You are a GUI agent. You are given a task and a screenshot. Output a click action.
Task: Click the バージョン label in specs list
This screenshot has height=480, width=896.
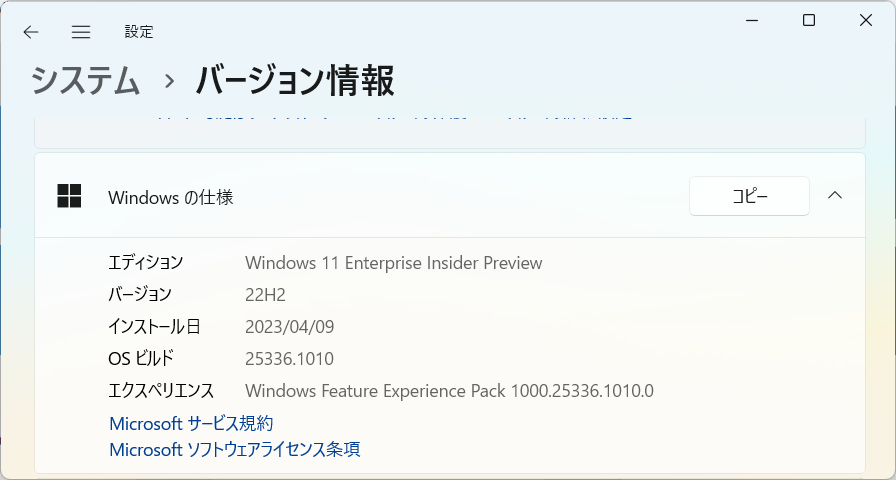click(x=140, y=294)
